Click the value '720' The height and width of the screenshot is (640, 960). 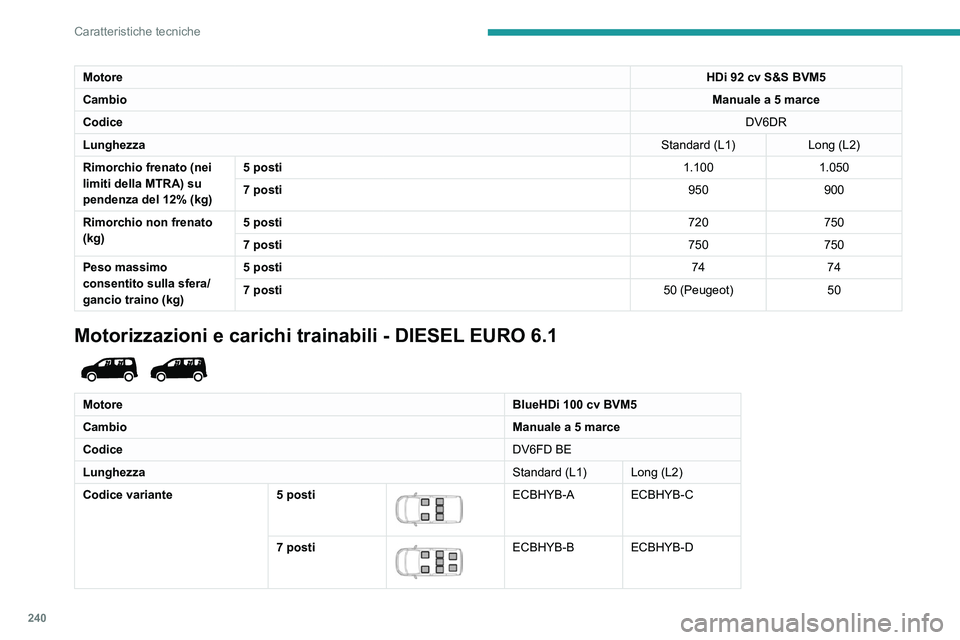point(698,222)
